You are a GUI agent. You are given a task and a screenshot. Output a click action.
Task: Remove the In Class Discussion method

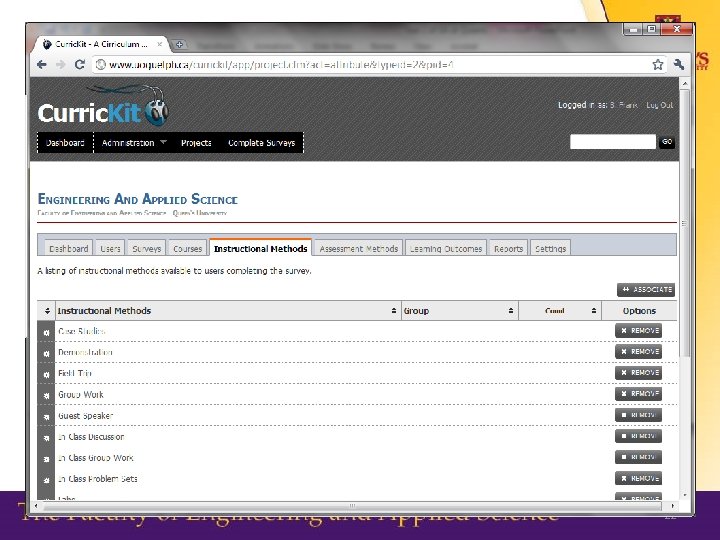[638, 436]
